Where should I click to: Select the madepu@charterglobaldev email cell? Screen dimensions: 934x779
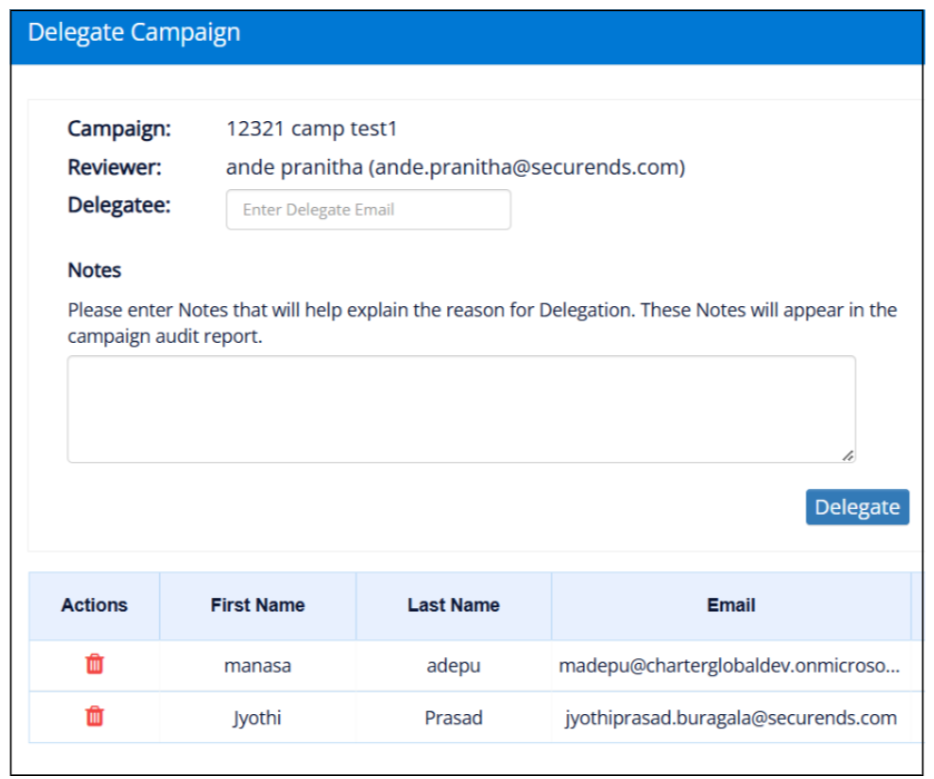pyautogui.click(x=729, y=665)
